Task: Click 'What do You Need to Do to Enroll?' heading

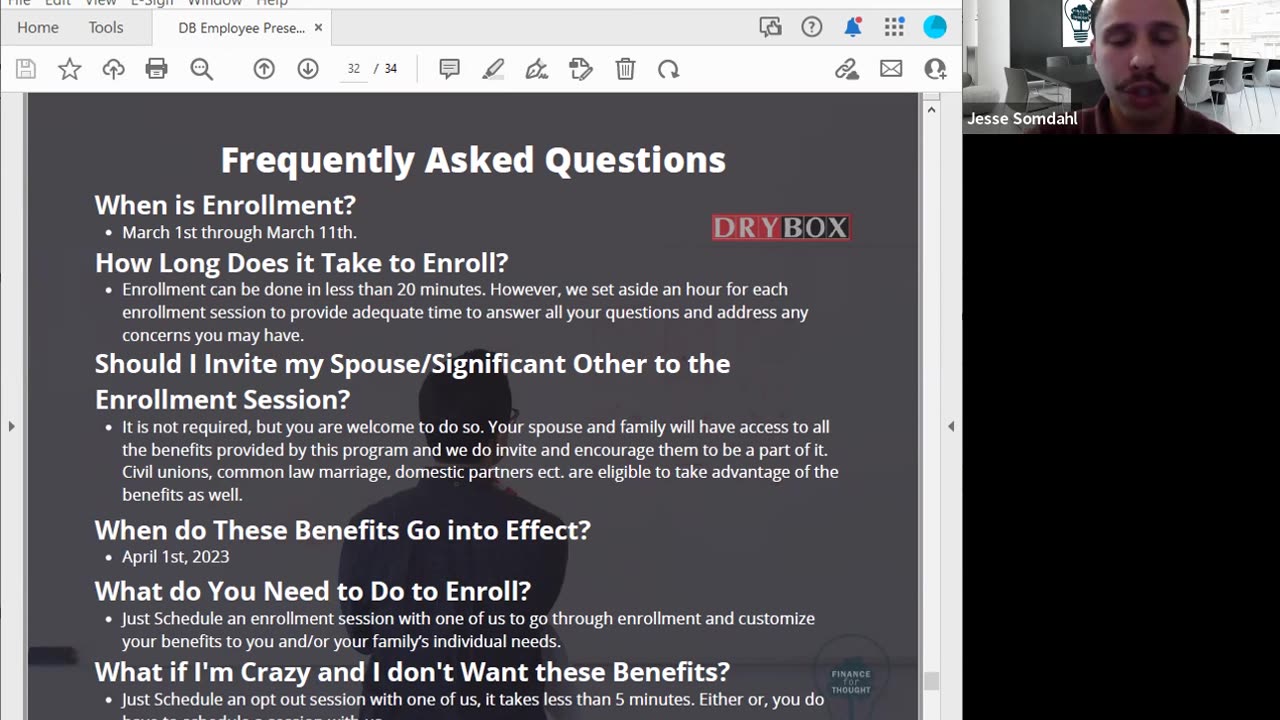Action: click(313, 590)
